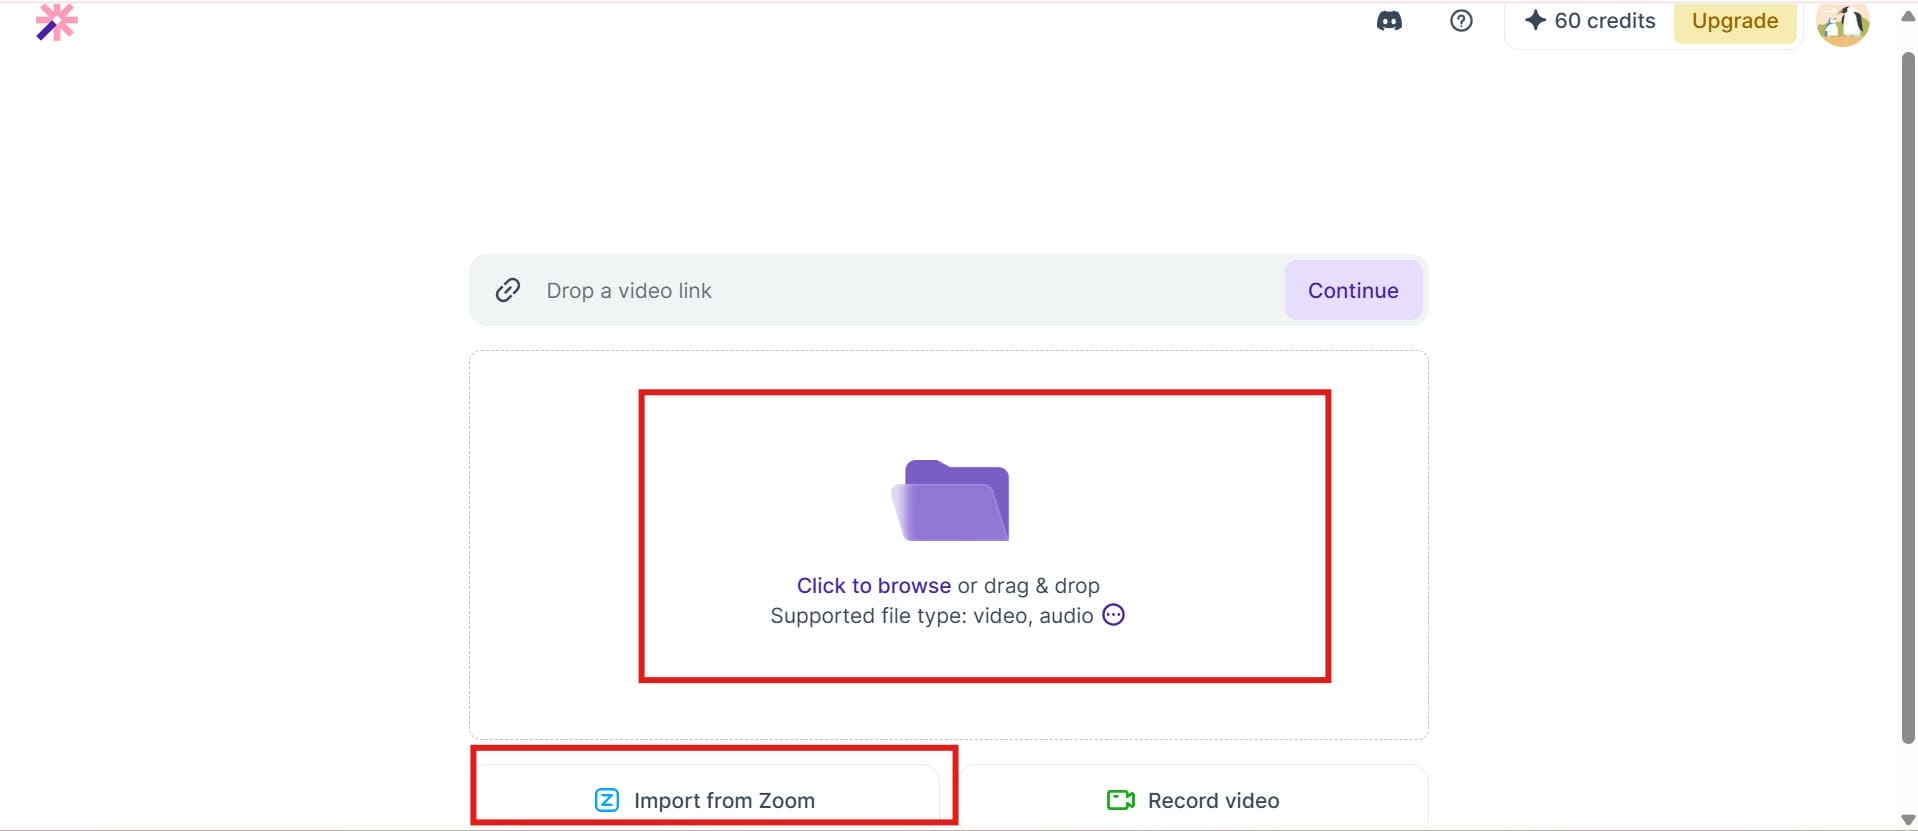The image size is (1918, 831).
Task: Click the yellow Upgrade button
Action: point(1735,21)
